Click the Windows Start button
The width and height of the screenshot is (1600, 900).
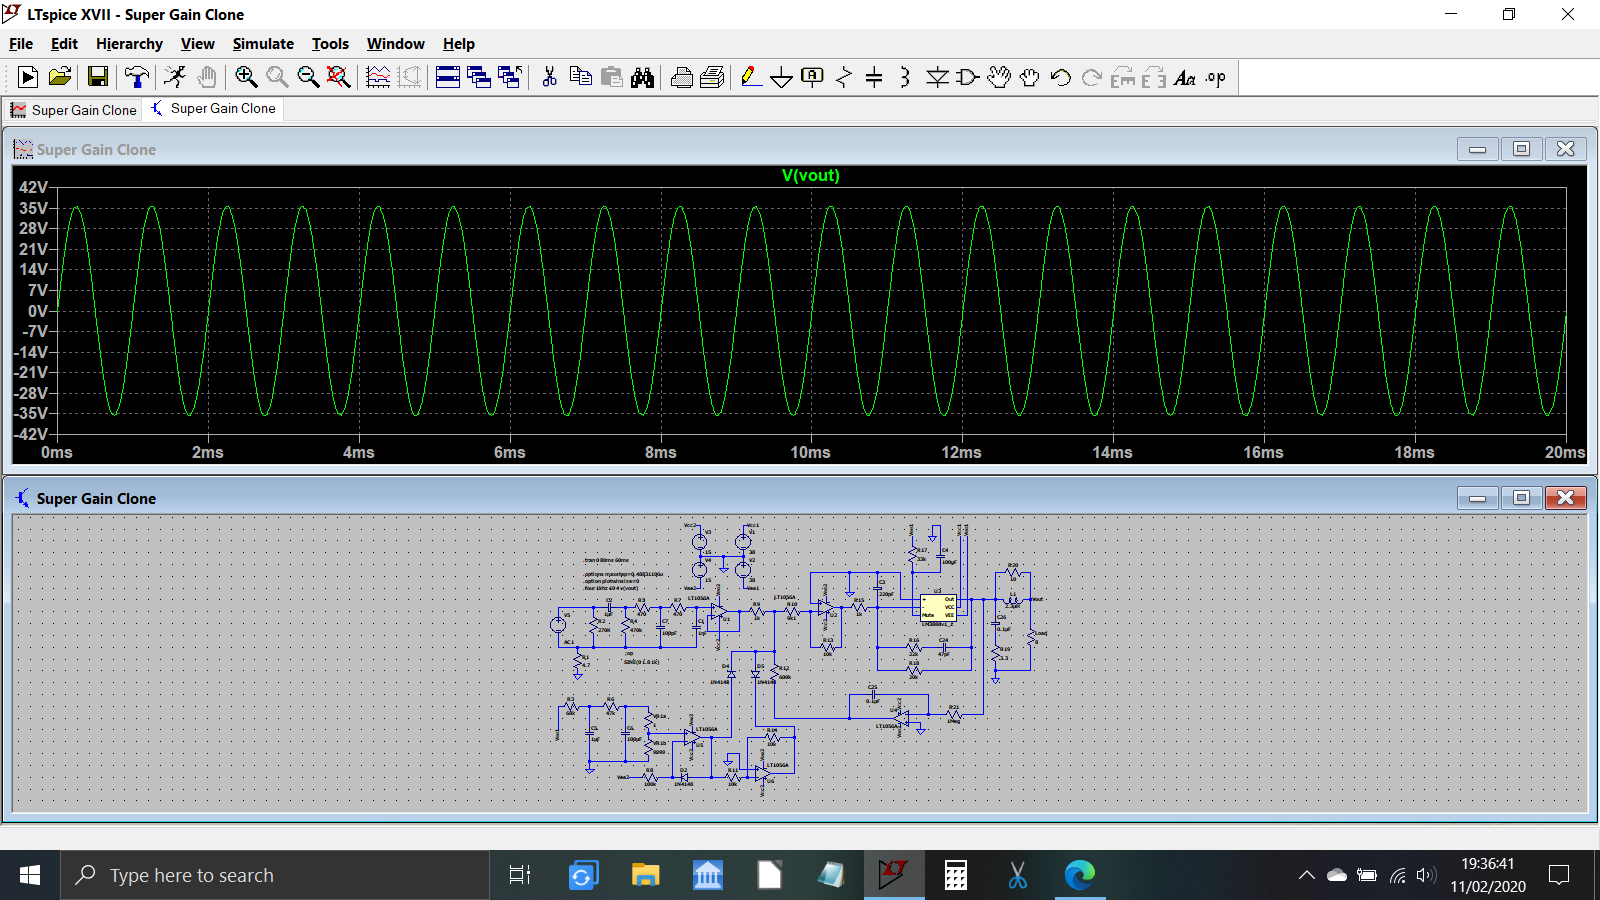pyautogui.click(x=30, y=875)
